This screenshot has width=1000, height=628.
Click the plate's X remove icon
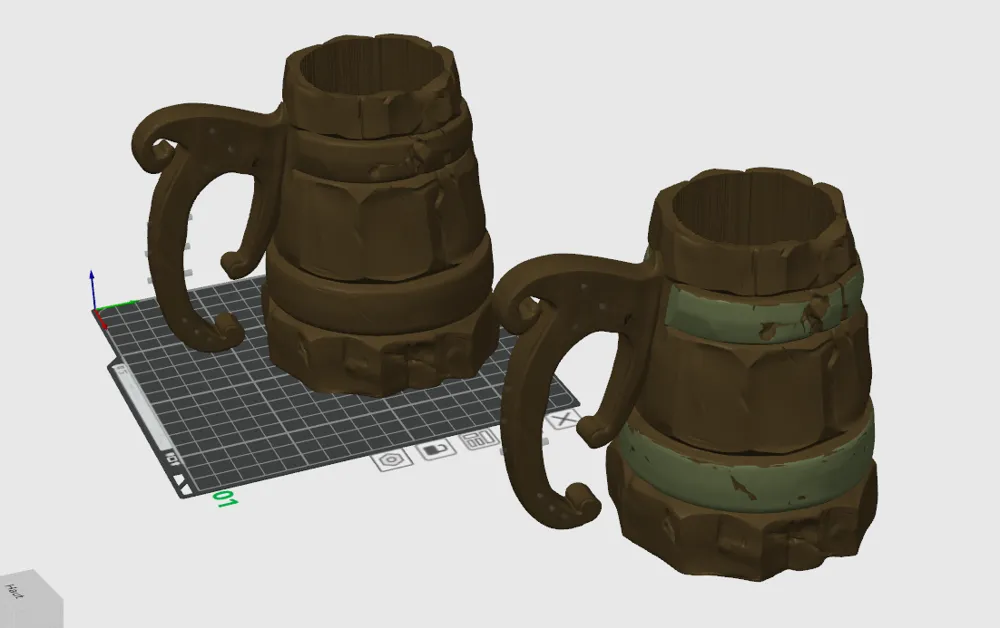pyautogui.click(x=562, y=420)
